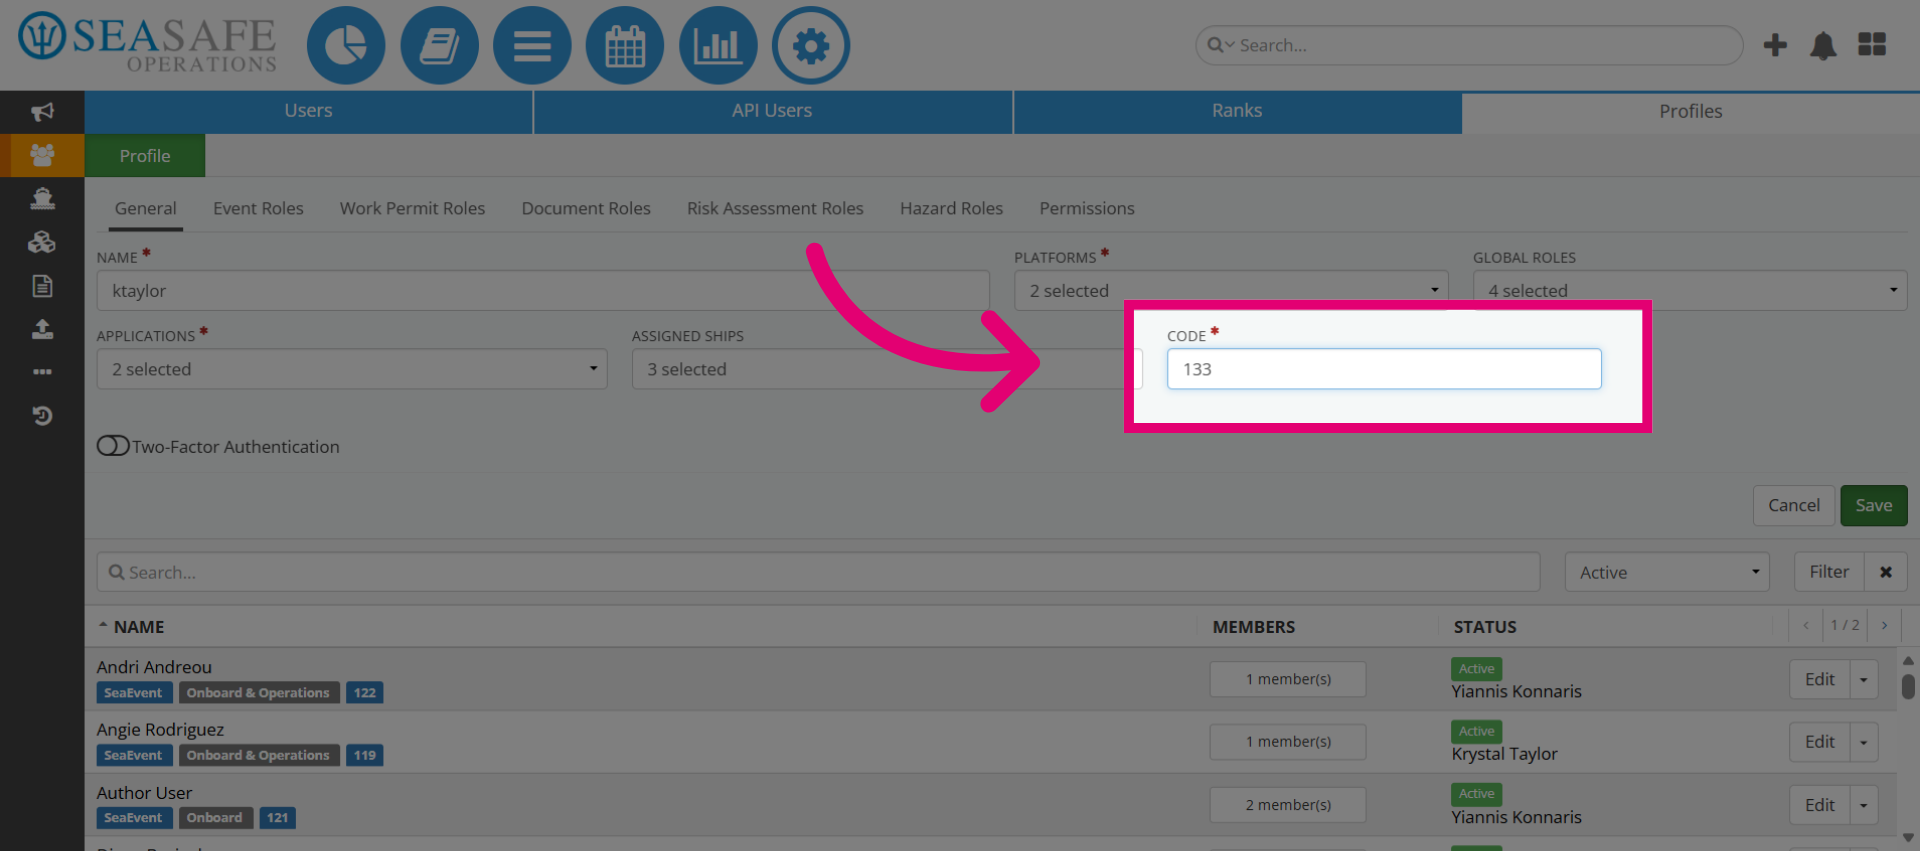This screenshot has height=851, width=1920.
Task: Switch to the API Users tab
Action: click(772, 111)
